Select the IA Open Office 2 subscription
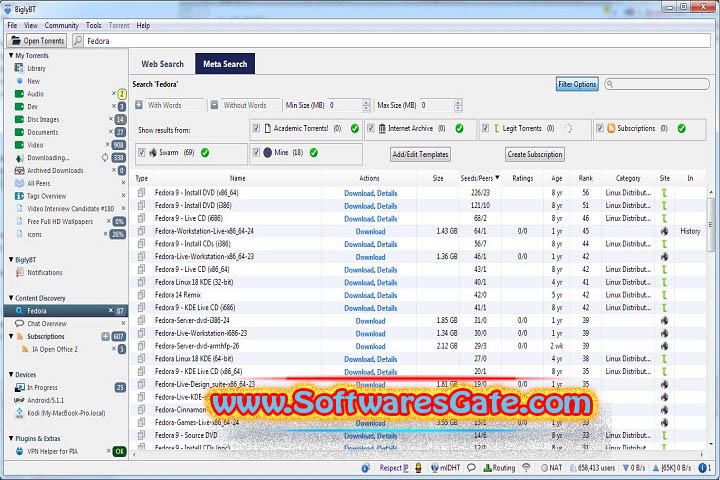Screen dimensions: 720x480 pos(55,349)
